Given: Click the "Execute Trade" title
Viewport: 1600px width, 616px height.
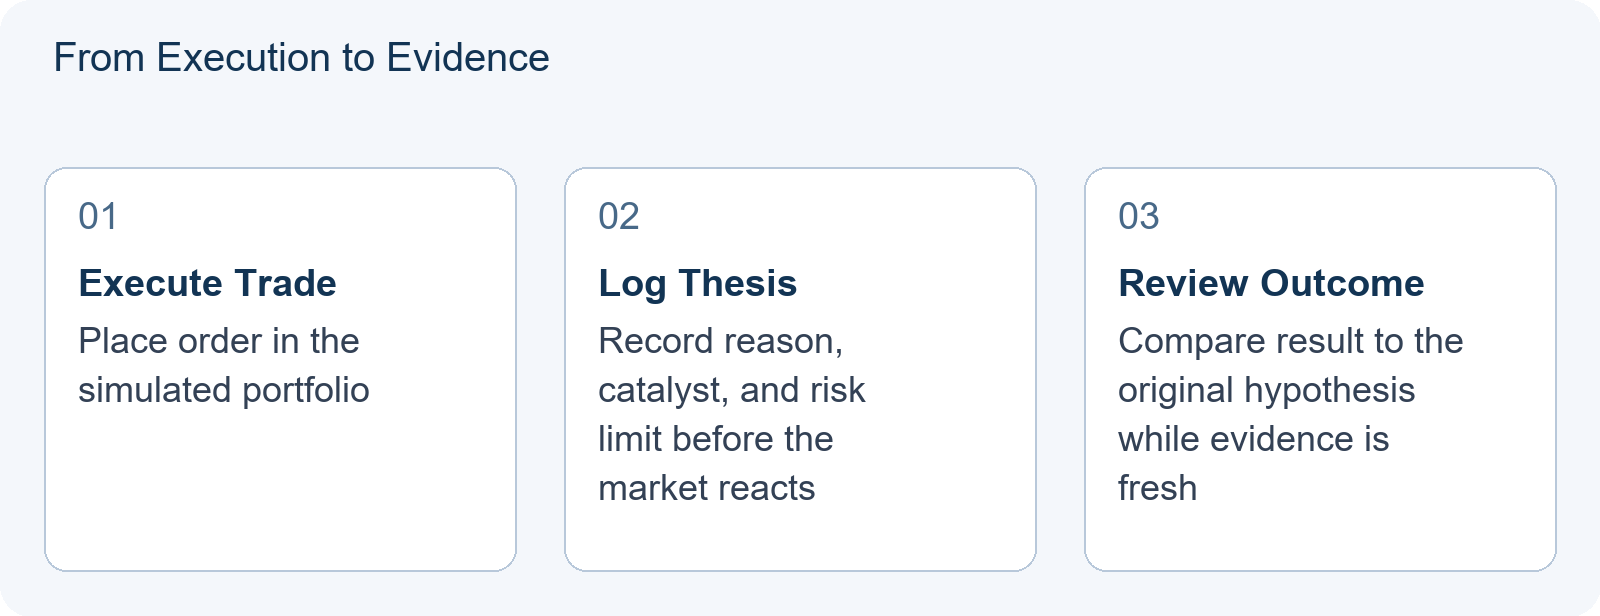Looking at the screenshot, I should (x=207, y=283).
